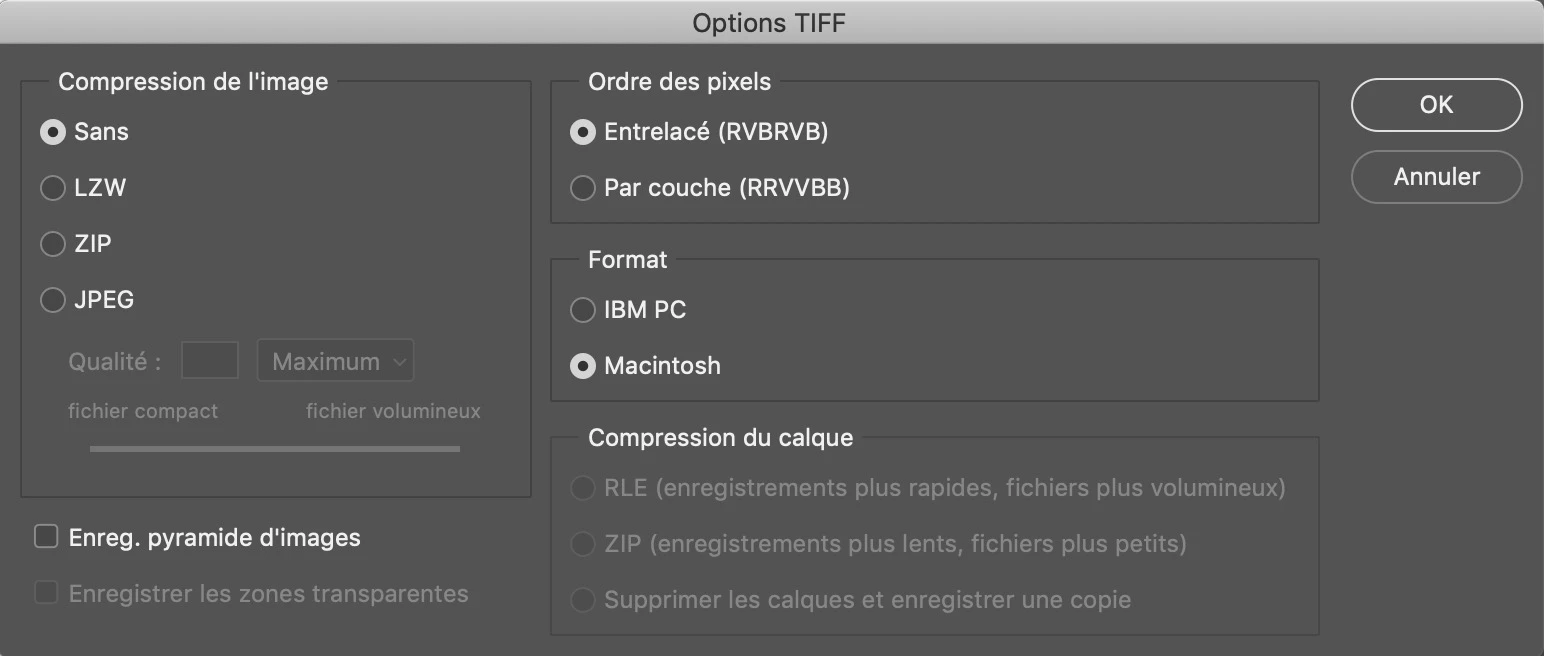This screenshot has width=1544, height=656.
Task: Click the OK button
Action: 1436,105
